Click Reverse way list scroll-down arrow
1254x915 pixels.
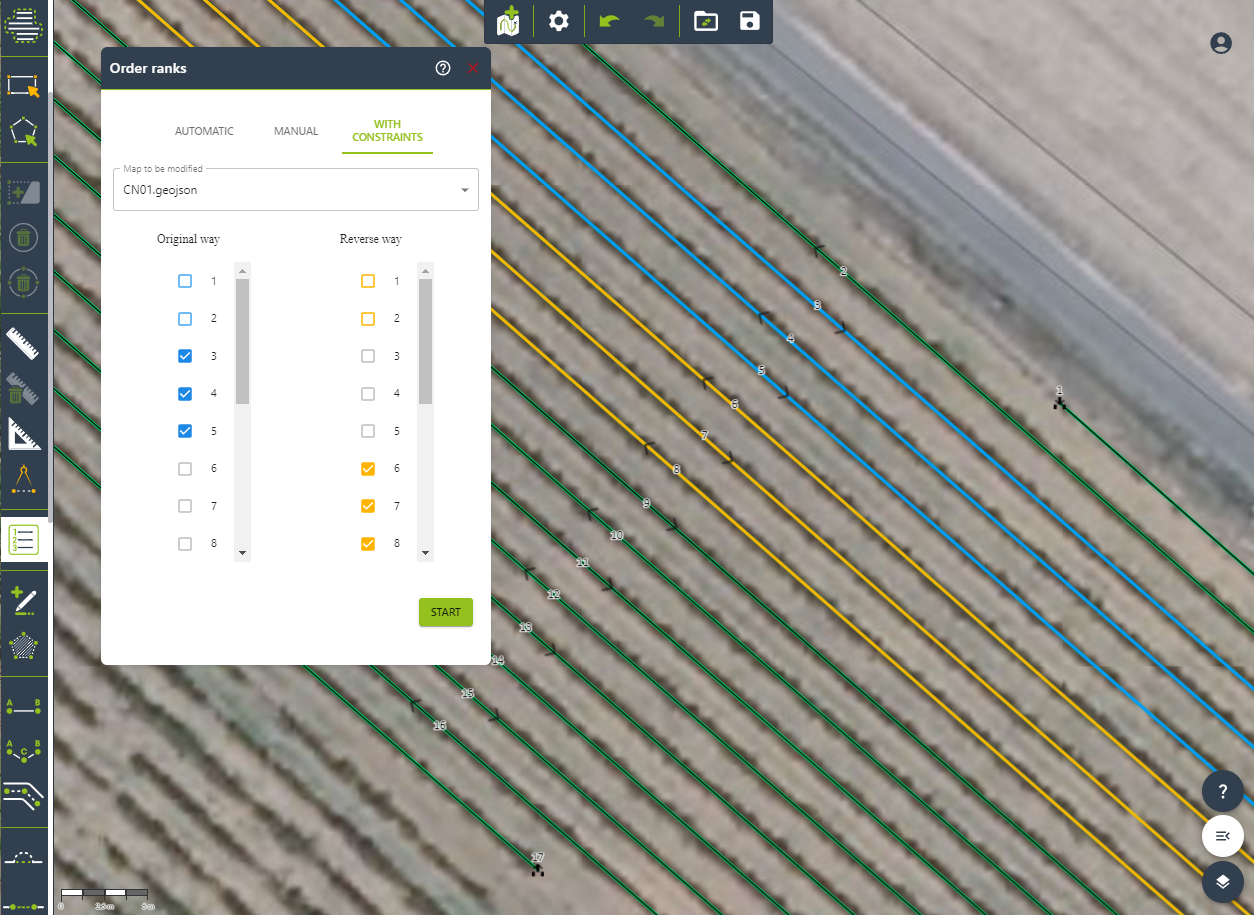[x=425, y=553]
